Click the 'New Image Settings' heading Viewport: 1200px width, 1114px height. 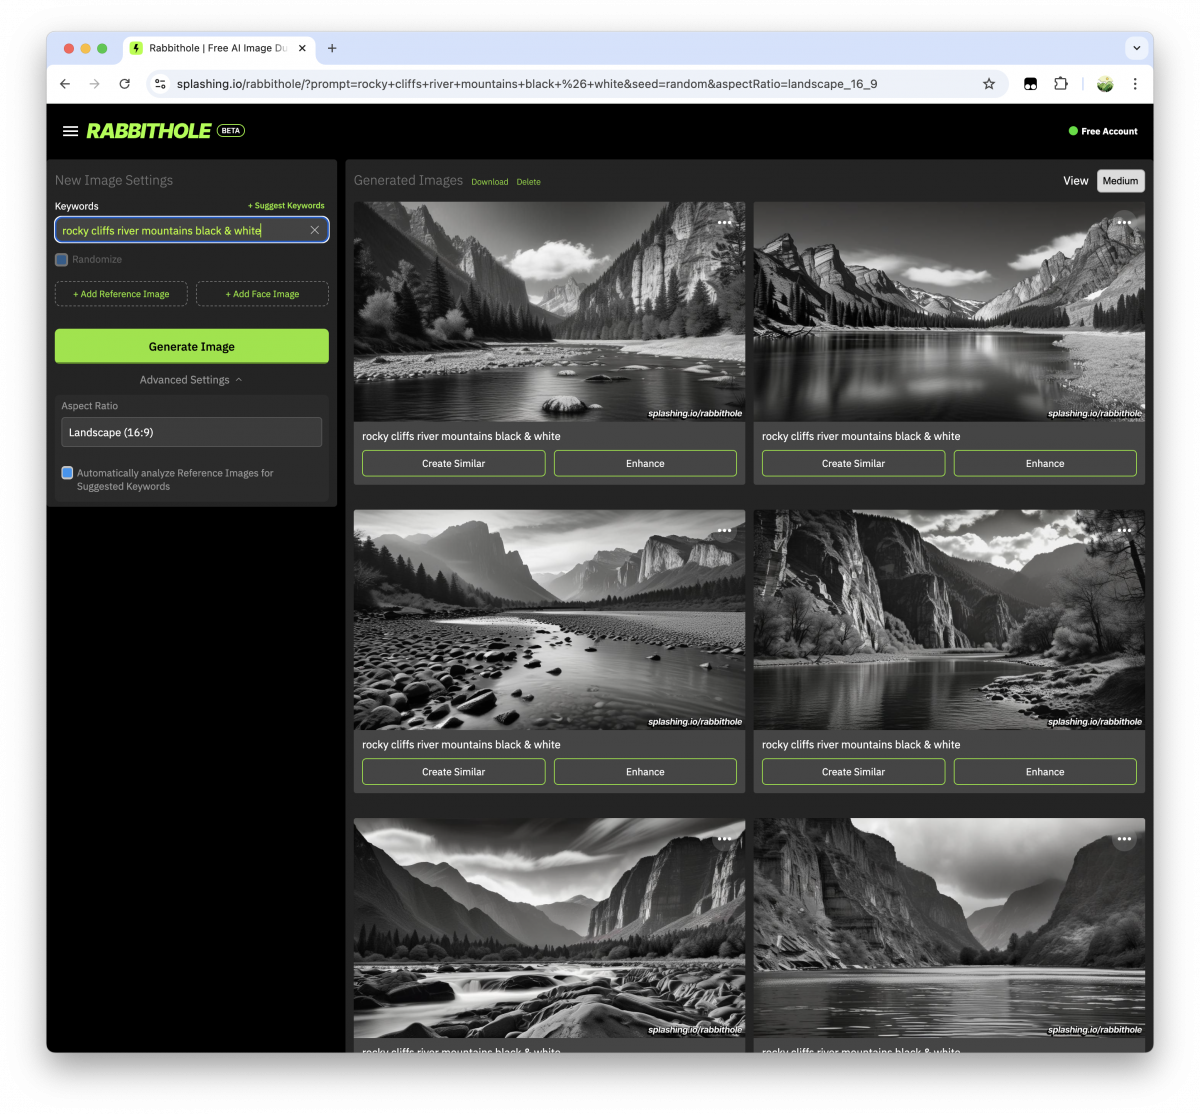click(114, 180)
